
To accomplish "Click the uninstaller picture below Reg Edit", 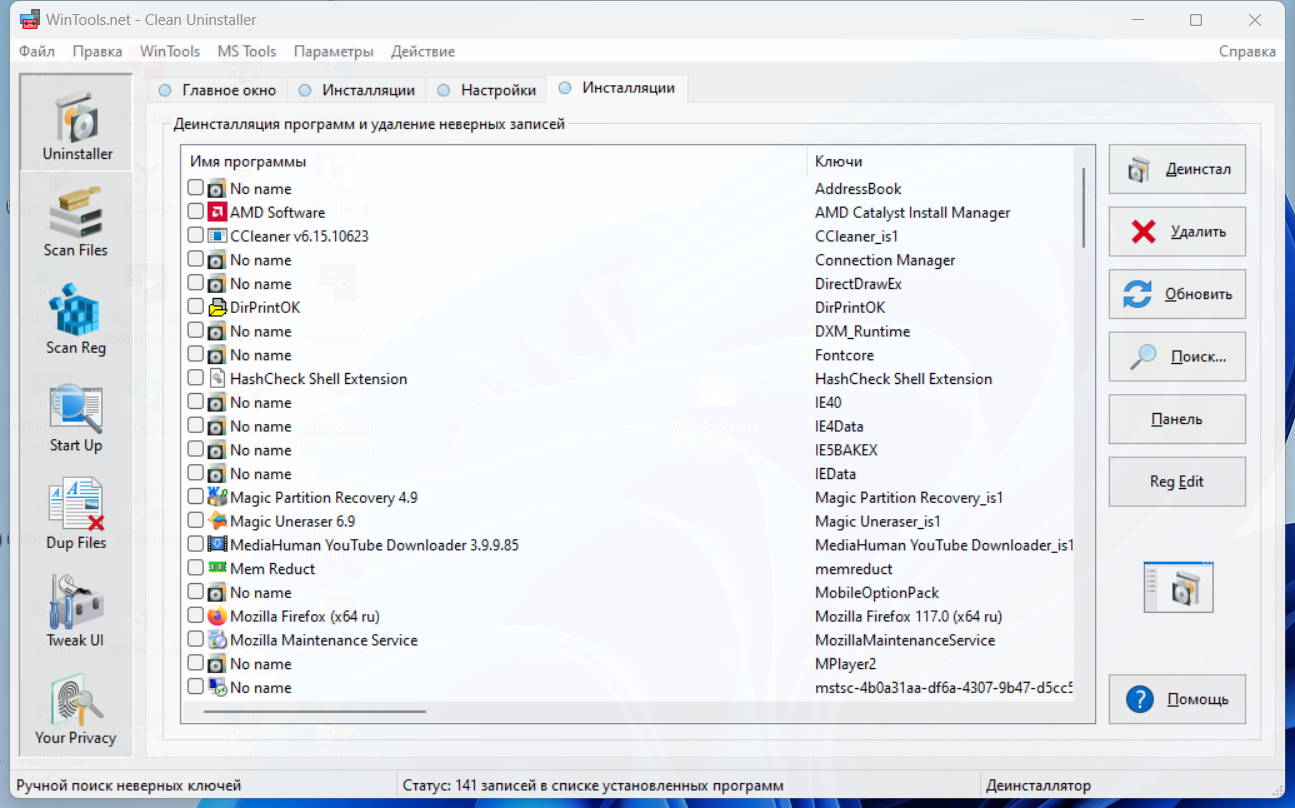I will pyautogui.click(x=1178, y=586).
